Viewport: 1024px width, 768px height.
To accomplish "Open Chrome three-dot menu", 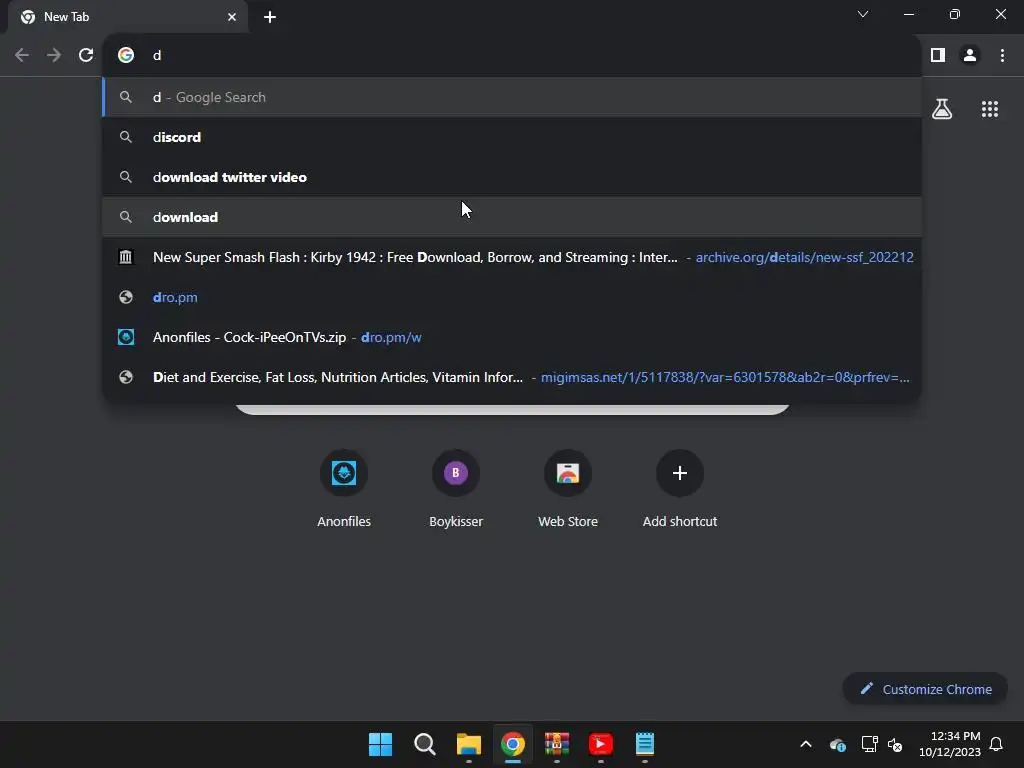I will (1002, 55).
